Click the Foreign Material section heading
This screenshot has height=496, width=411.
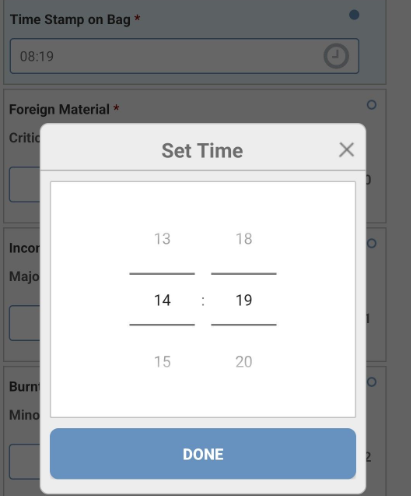point(59,109)
